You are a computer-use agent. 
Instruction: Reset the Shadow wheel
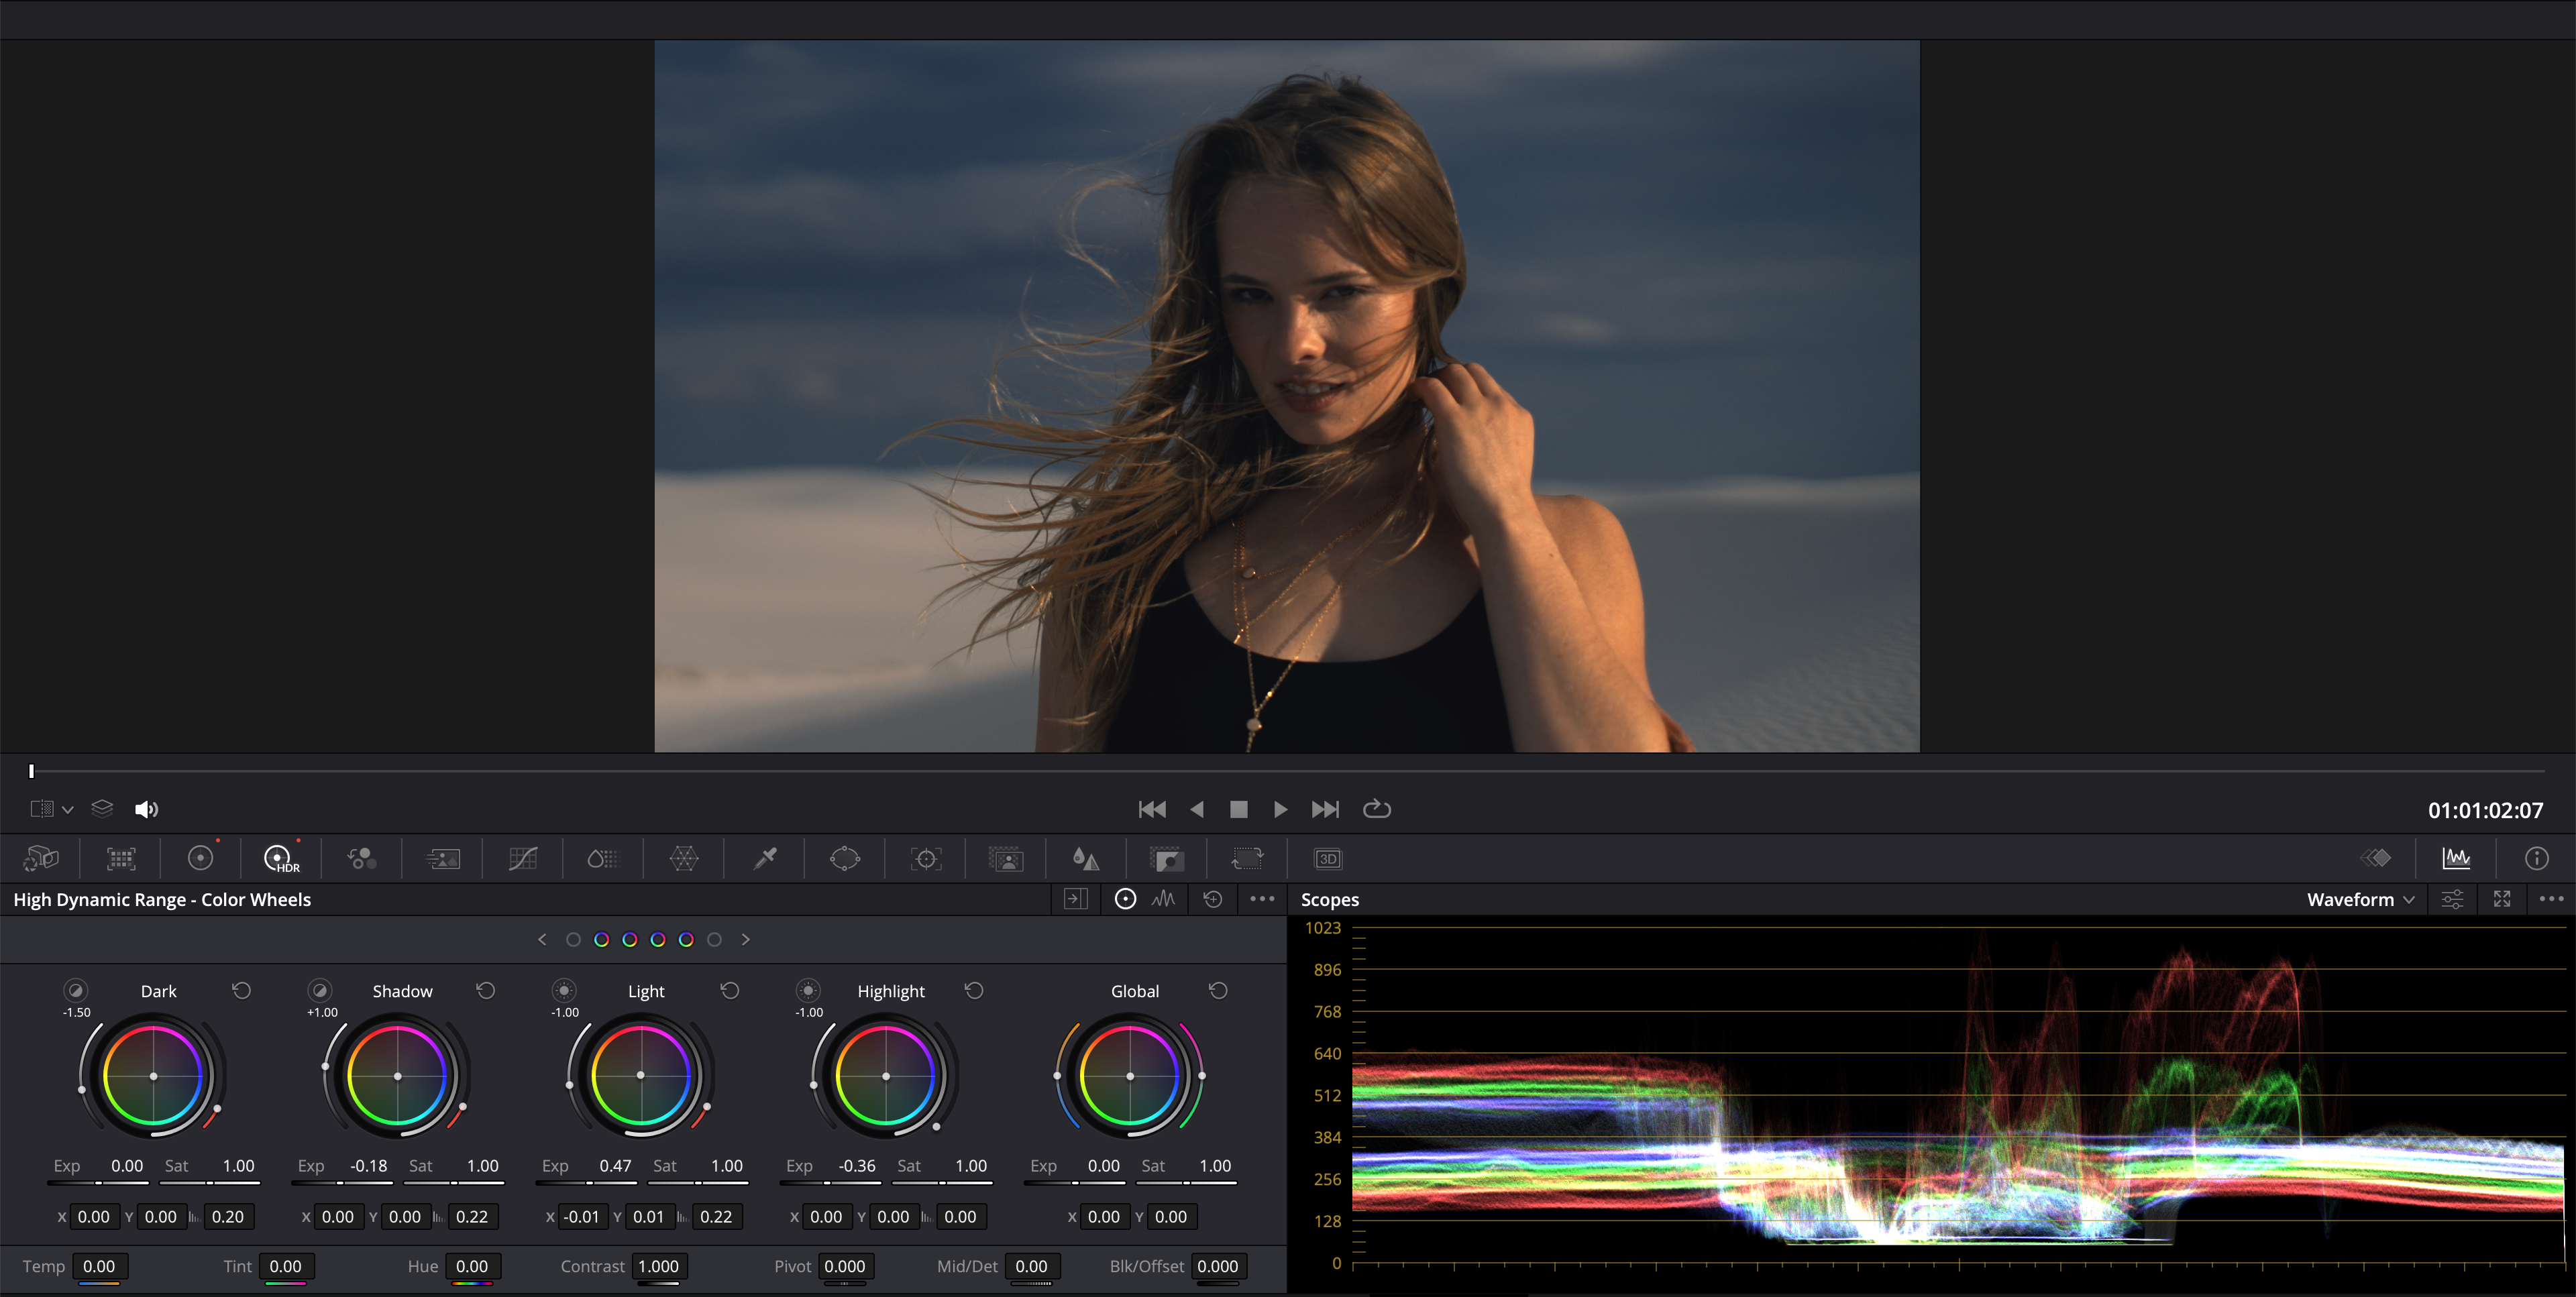[486, 990]
